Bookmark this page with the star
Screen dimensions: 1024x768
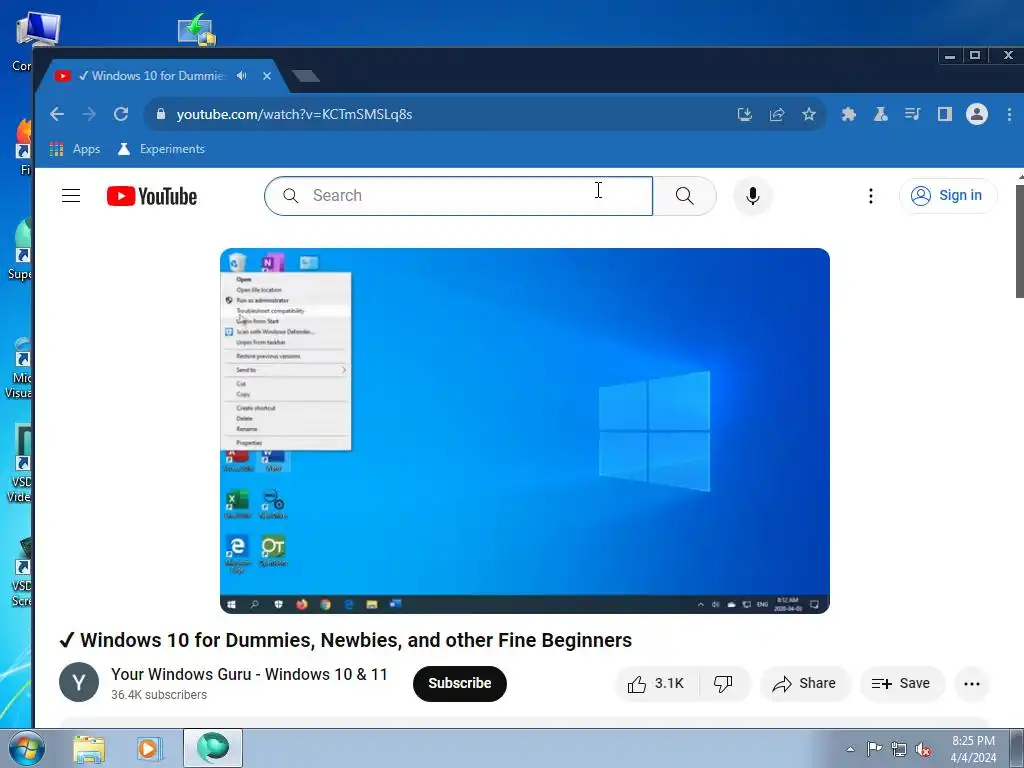coord(808,115)
